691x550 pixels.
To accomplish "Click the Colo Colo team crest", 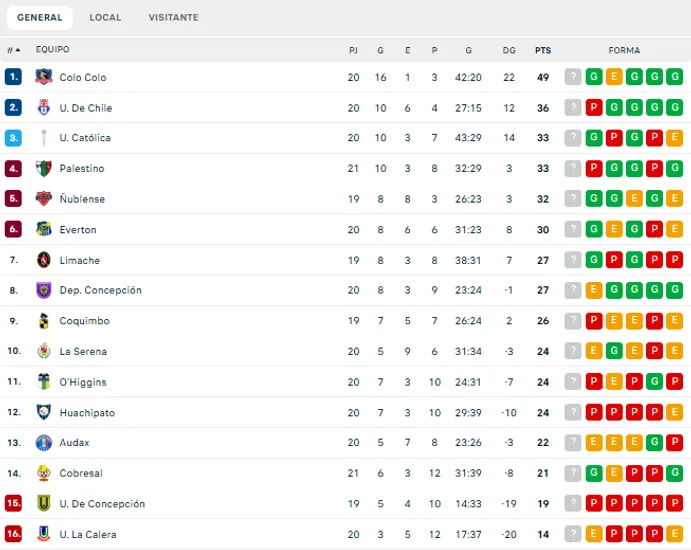I will pos(44,77).
